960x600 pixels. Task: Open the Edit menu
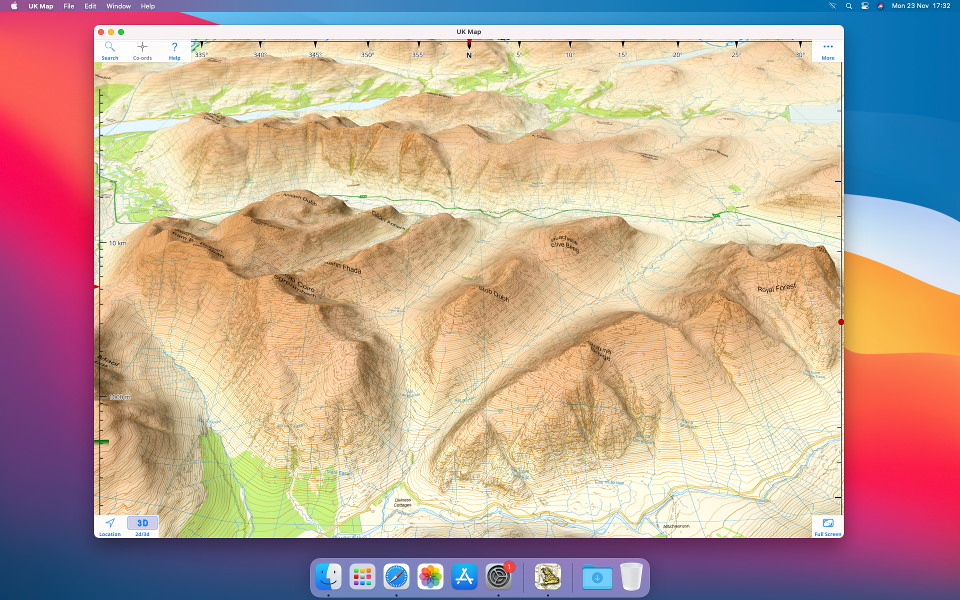click(89, 6)
